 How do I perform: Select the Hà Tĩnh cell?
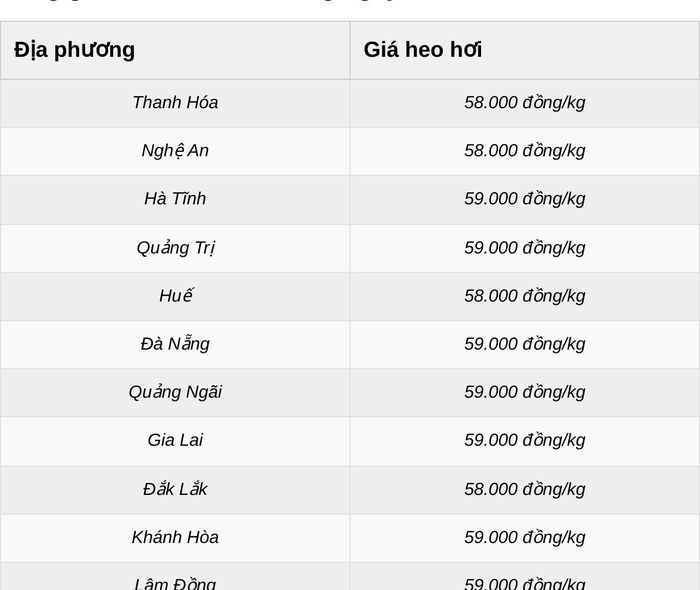point(175,199)
